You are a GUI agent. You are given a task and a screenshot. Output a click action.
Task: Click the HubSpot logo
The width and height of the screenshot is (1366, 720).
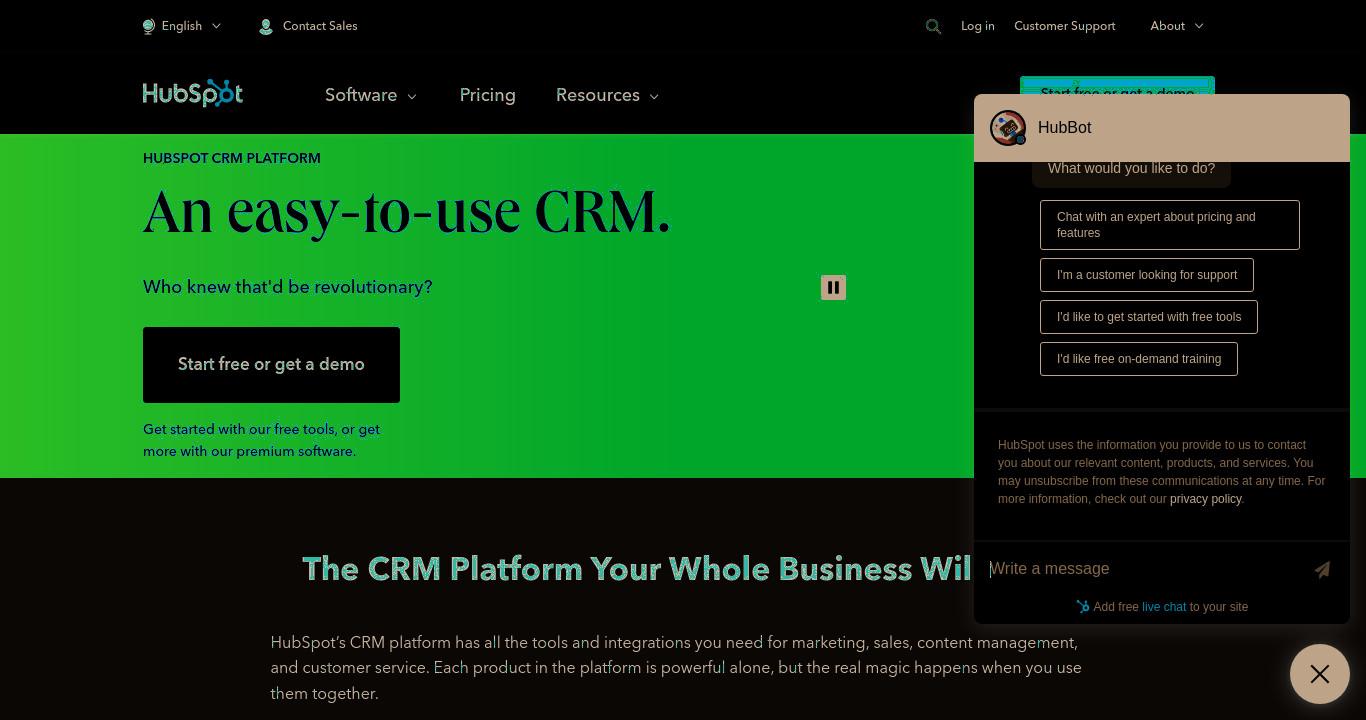point(193,93)
